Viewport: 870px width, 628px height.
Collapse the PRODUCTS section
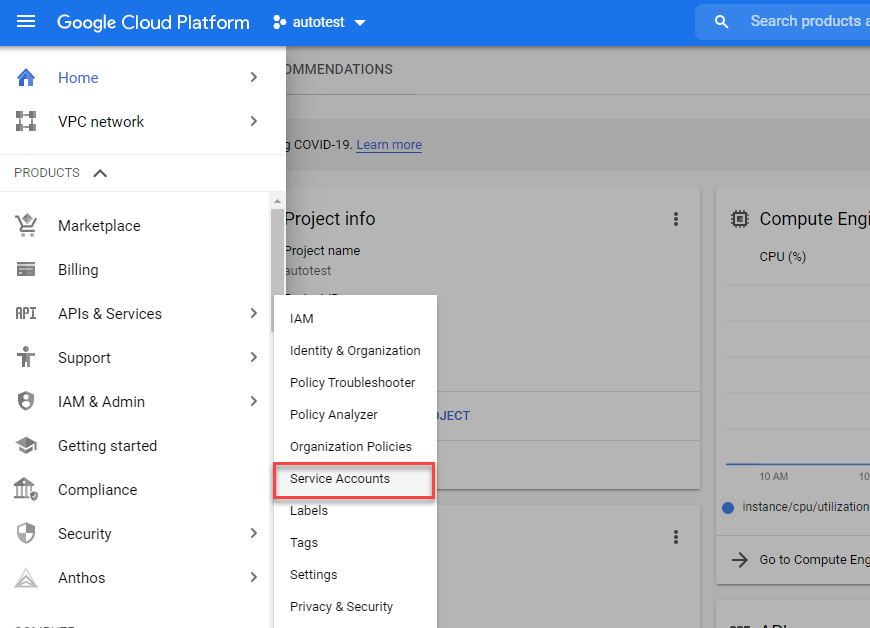pyautogui.click(x=99, y=173)
